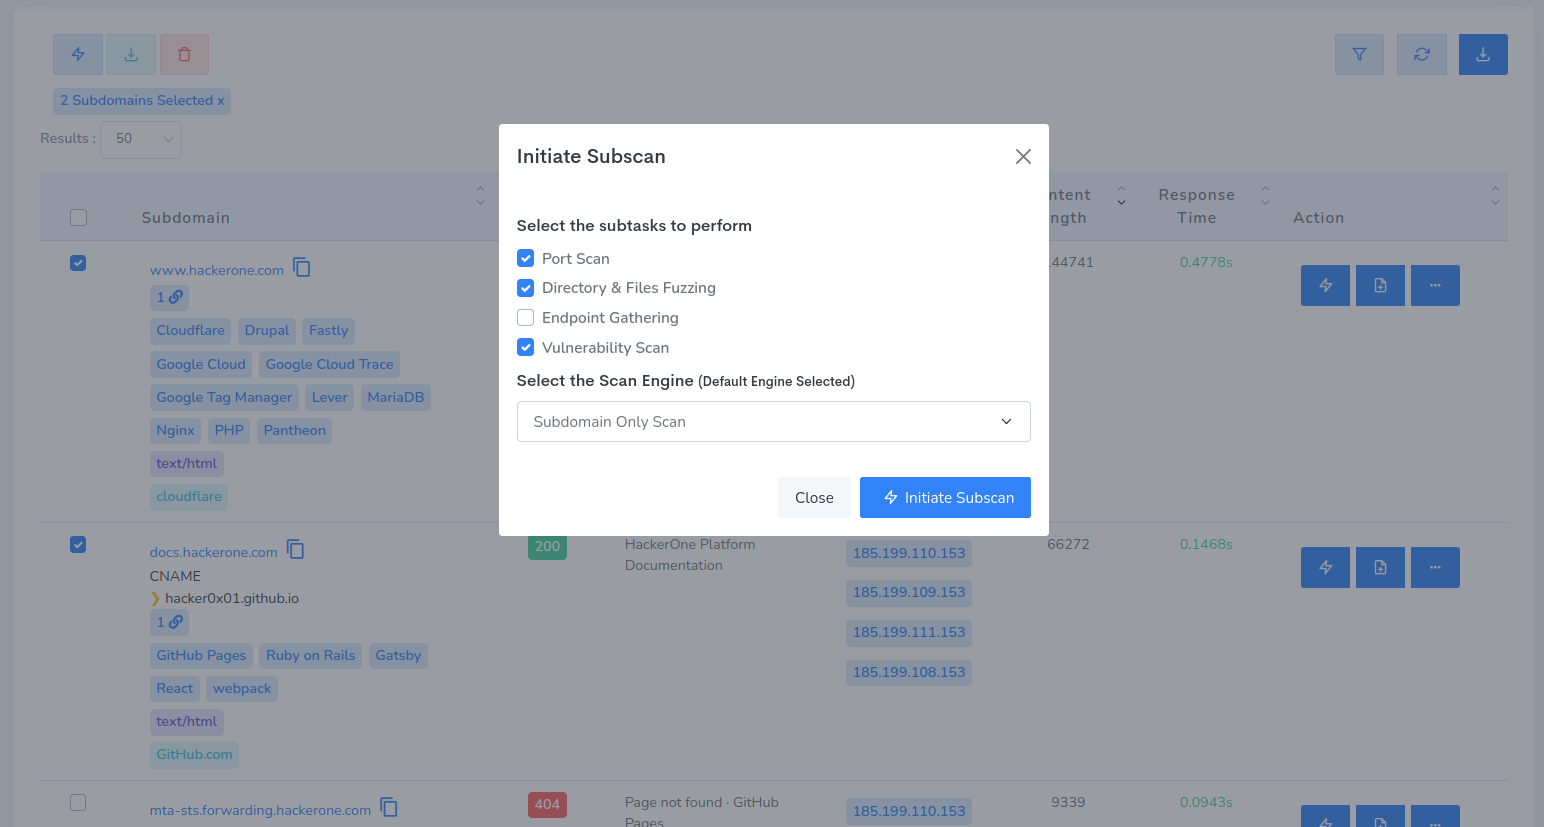The image size is (1544, 827).
Task: Click the Close button in dialog
Action: (x=814, y=498)
